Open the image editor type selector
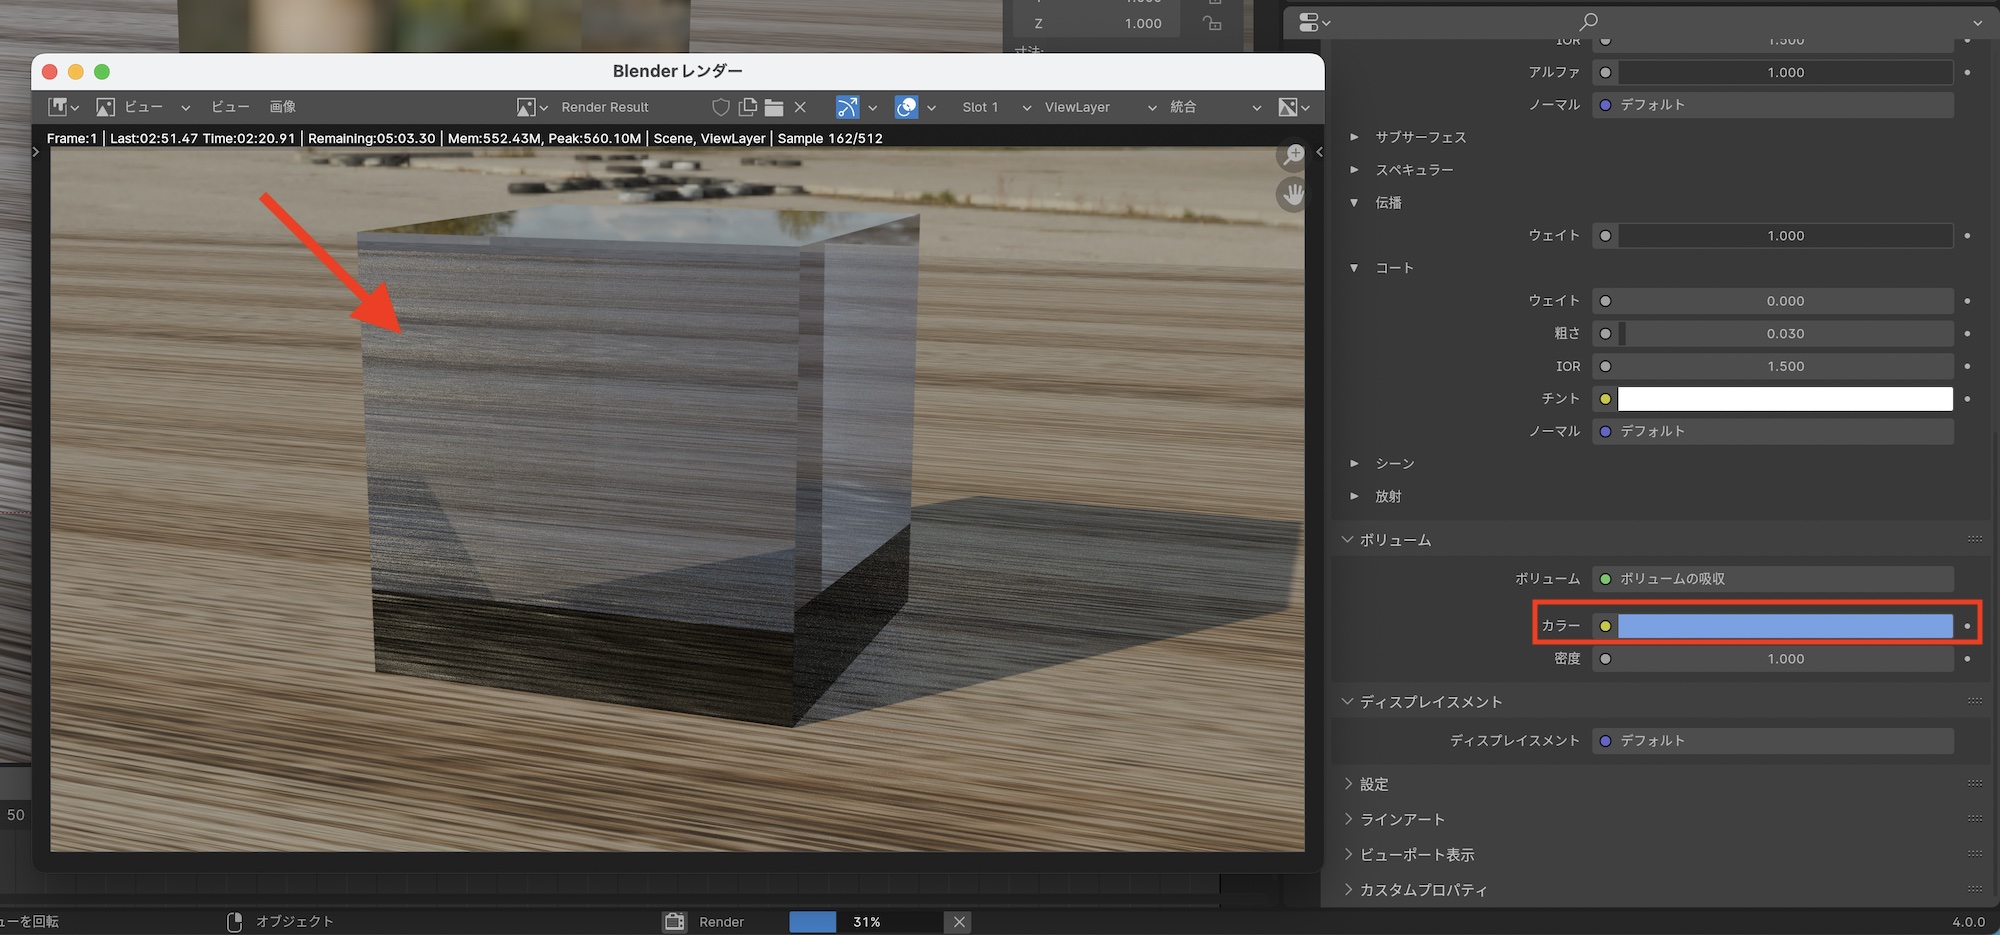Screen dimensions: 2000x935 pos(63,107)
